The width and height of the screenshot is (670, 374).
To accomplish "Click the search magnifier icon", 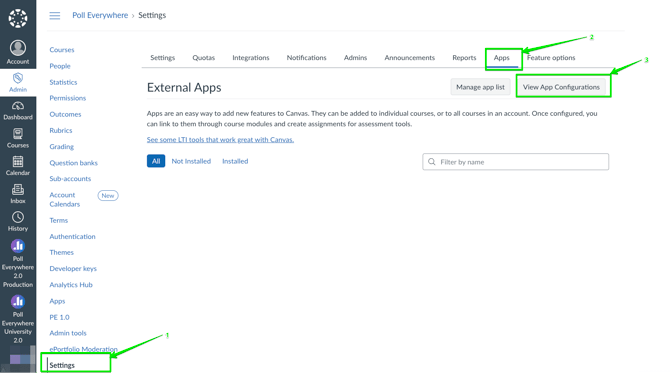I will click(x=432, y=162).
